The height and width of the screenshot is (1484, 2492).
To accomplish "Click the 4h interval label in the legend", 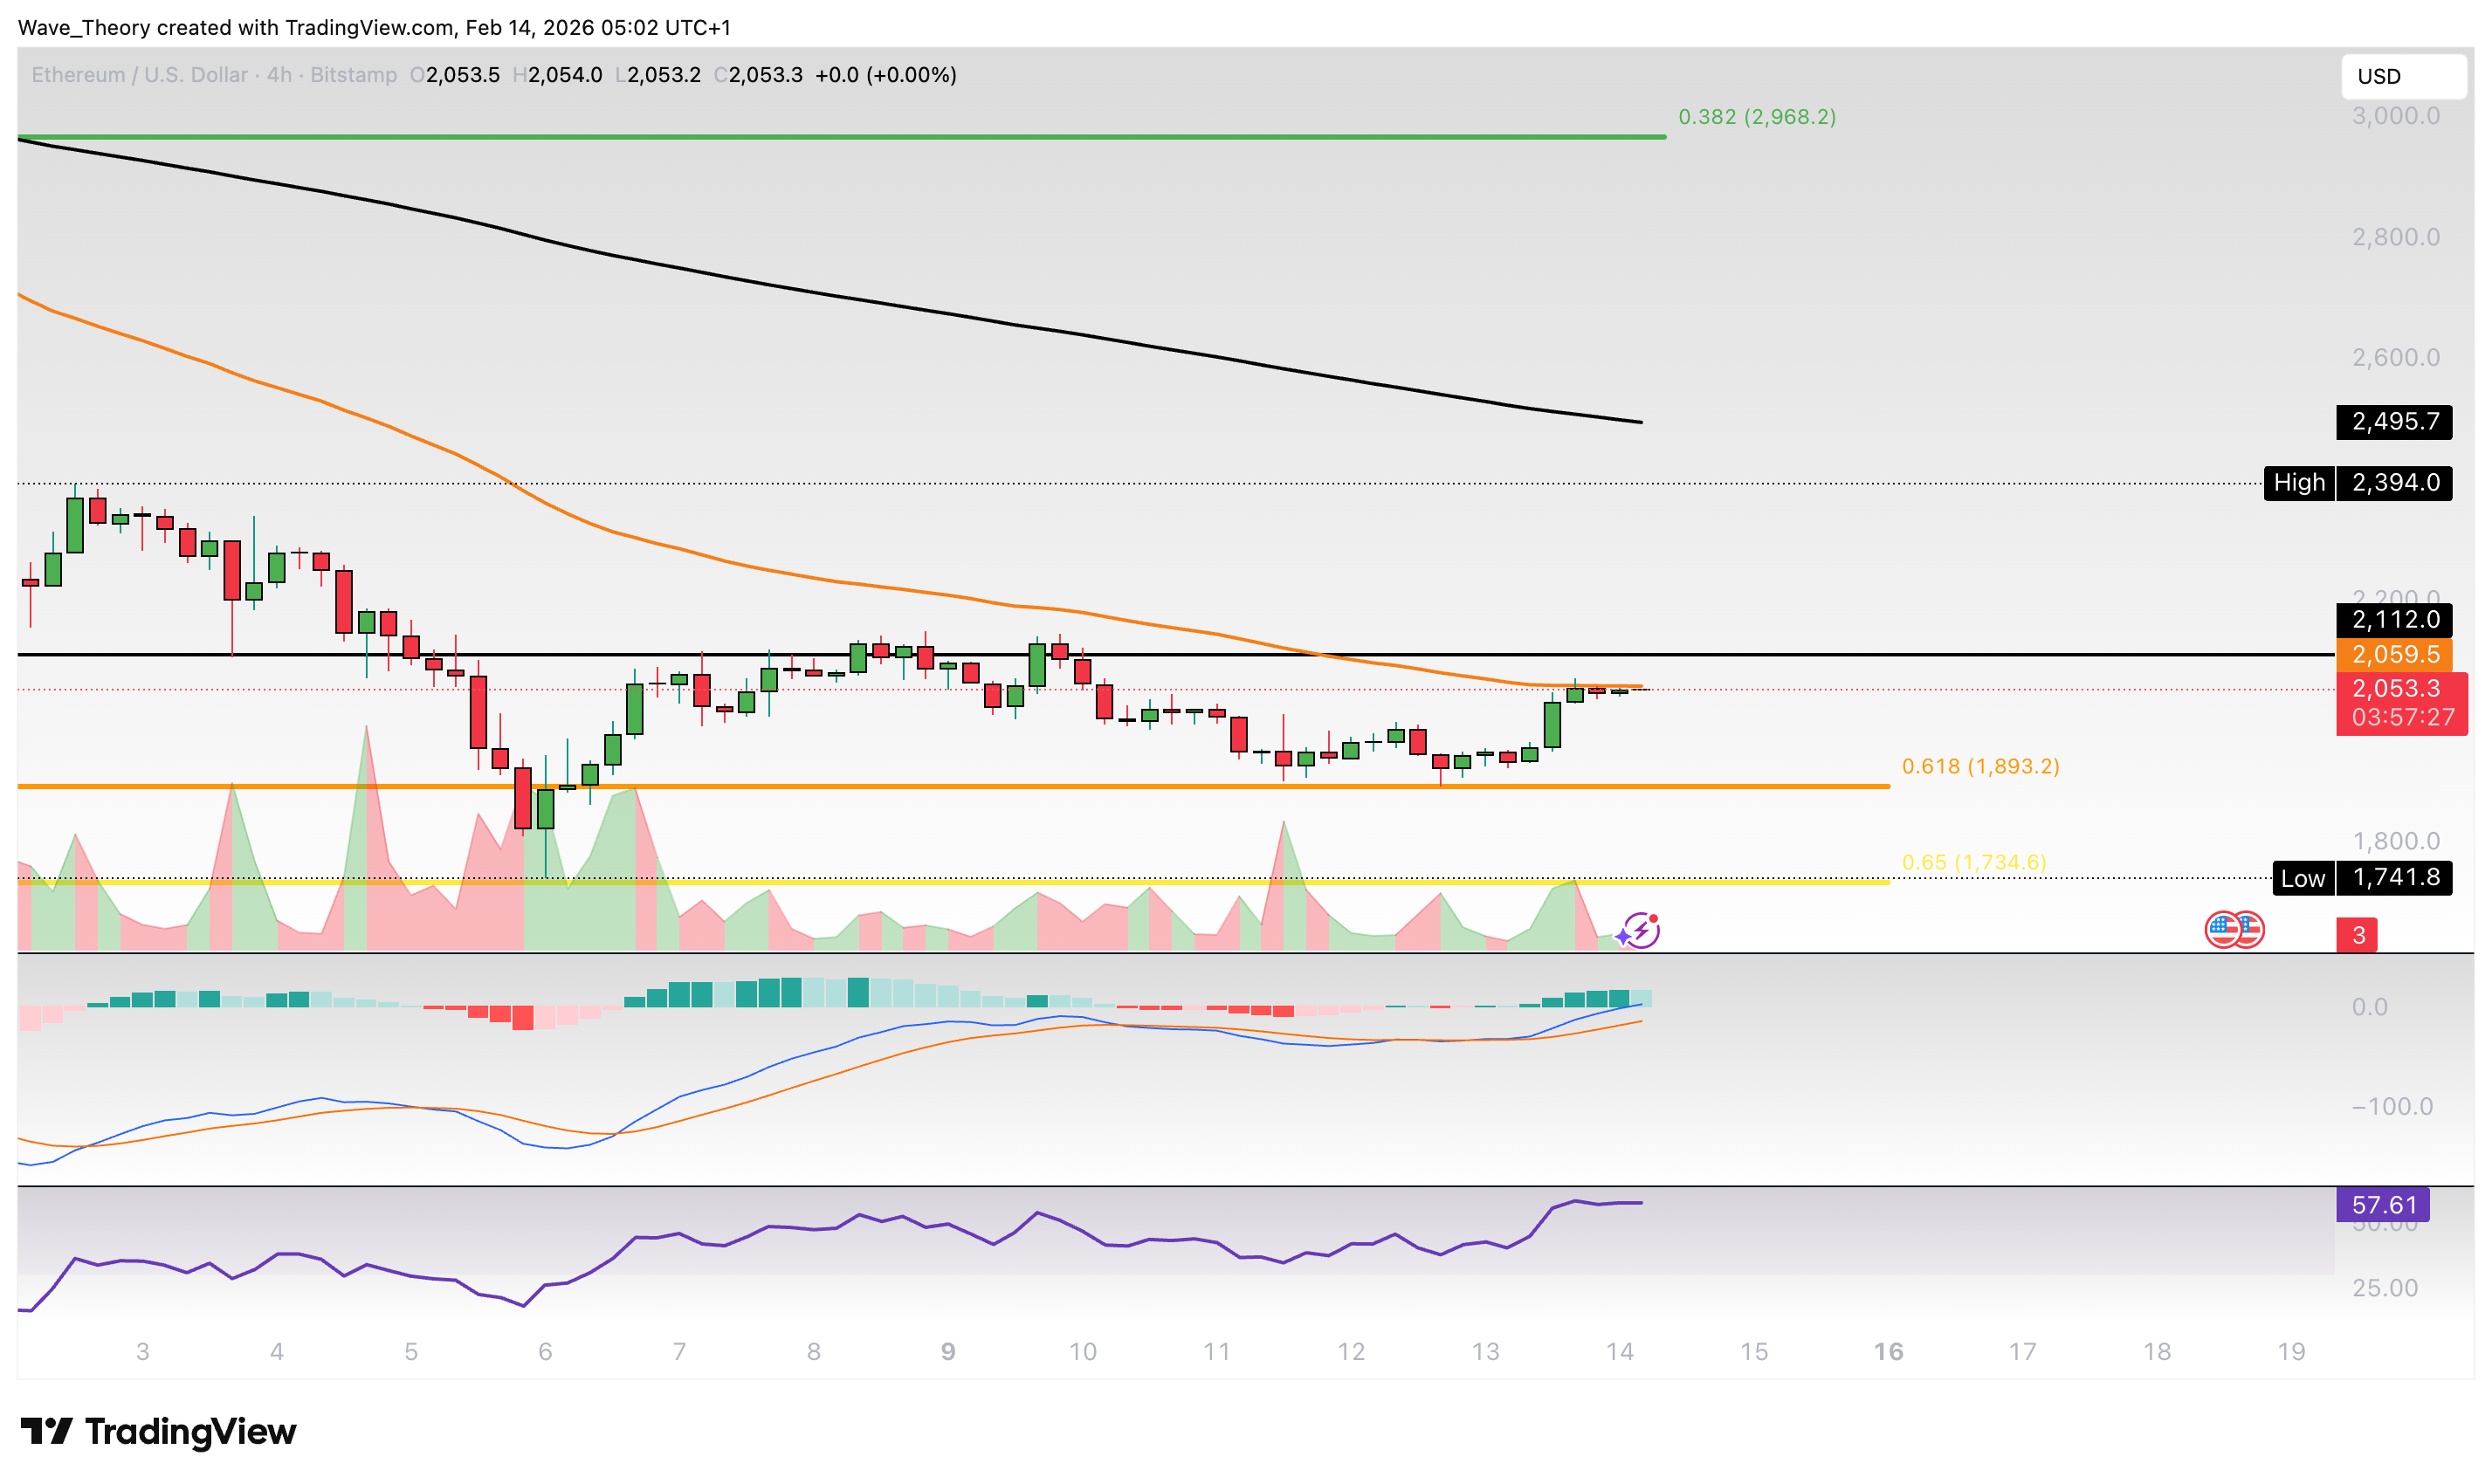I will (x=279, y=75).
